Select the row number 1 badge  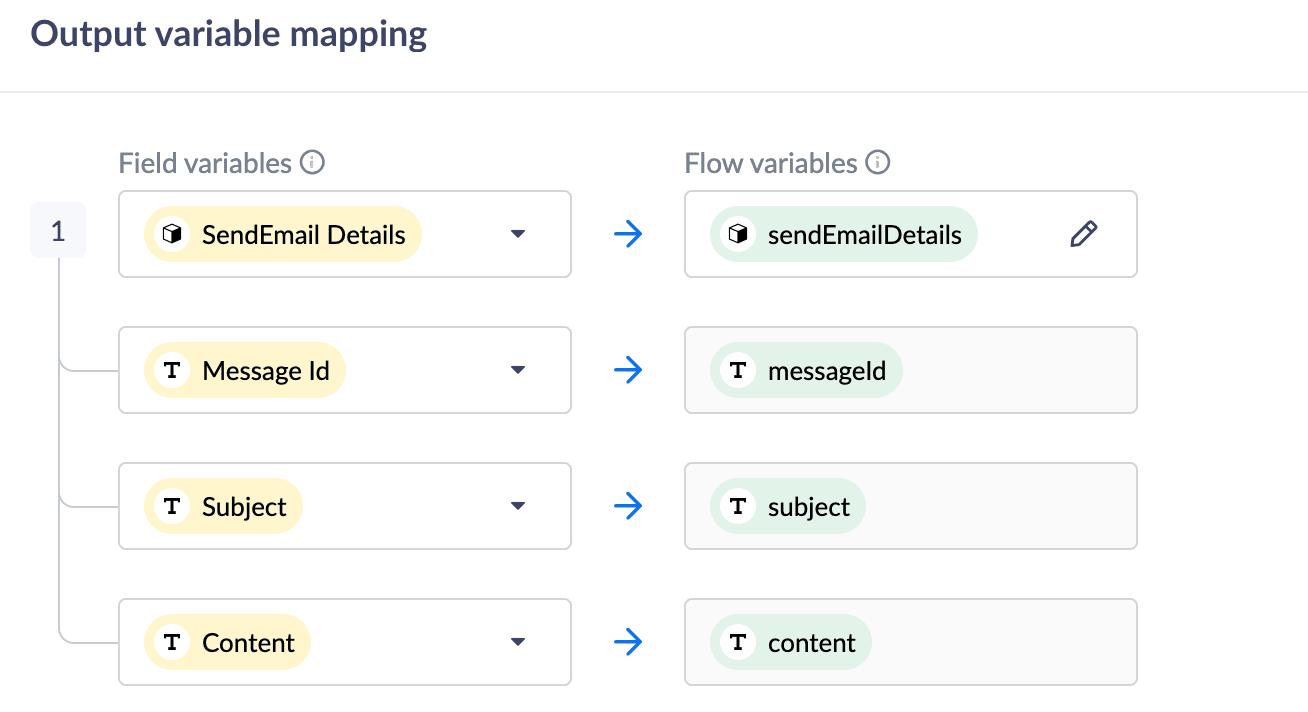[58, 231]
